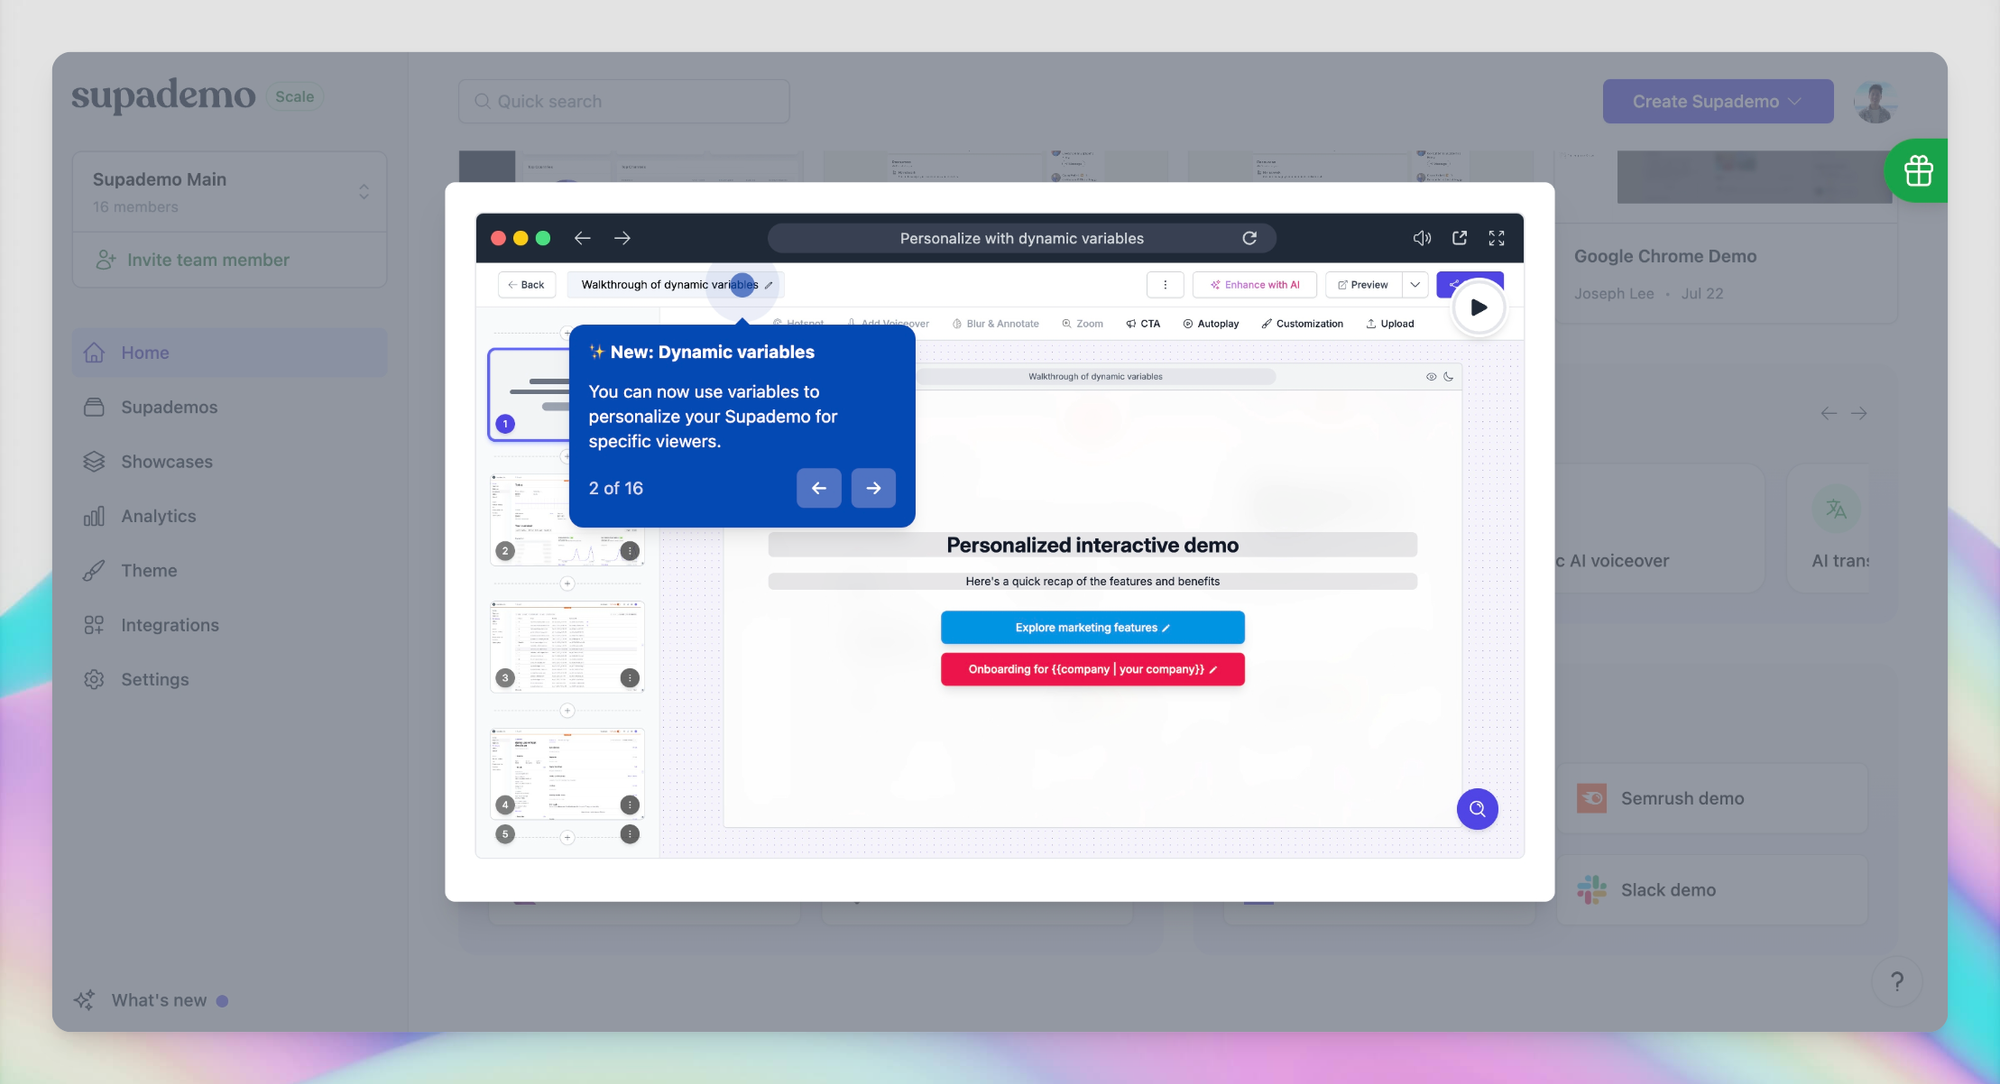Open the Home sidebar item
The image size is (2000, 1084).
[x=229, y=353]
